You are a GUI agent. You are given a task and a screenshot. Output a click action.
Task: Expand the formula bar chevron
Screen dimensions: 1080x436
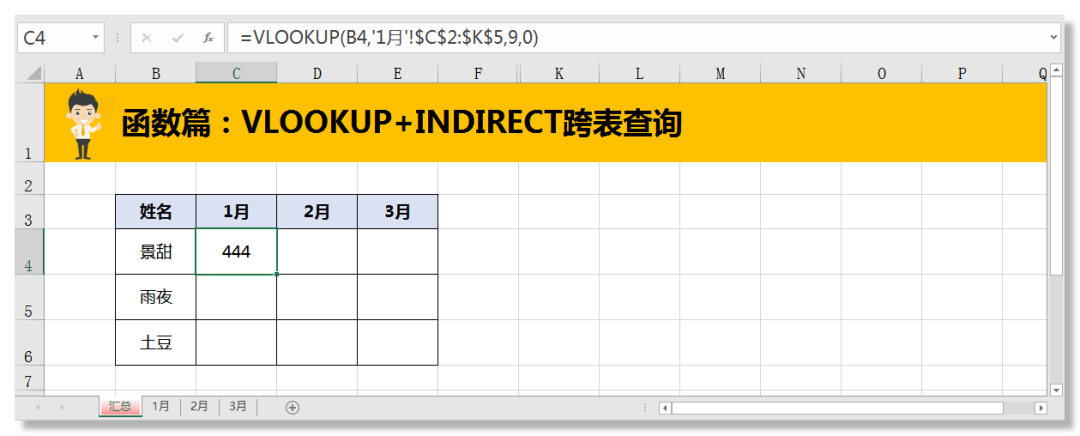[x=1053, y=38]
